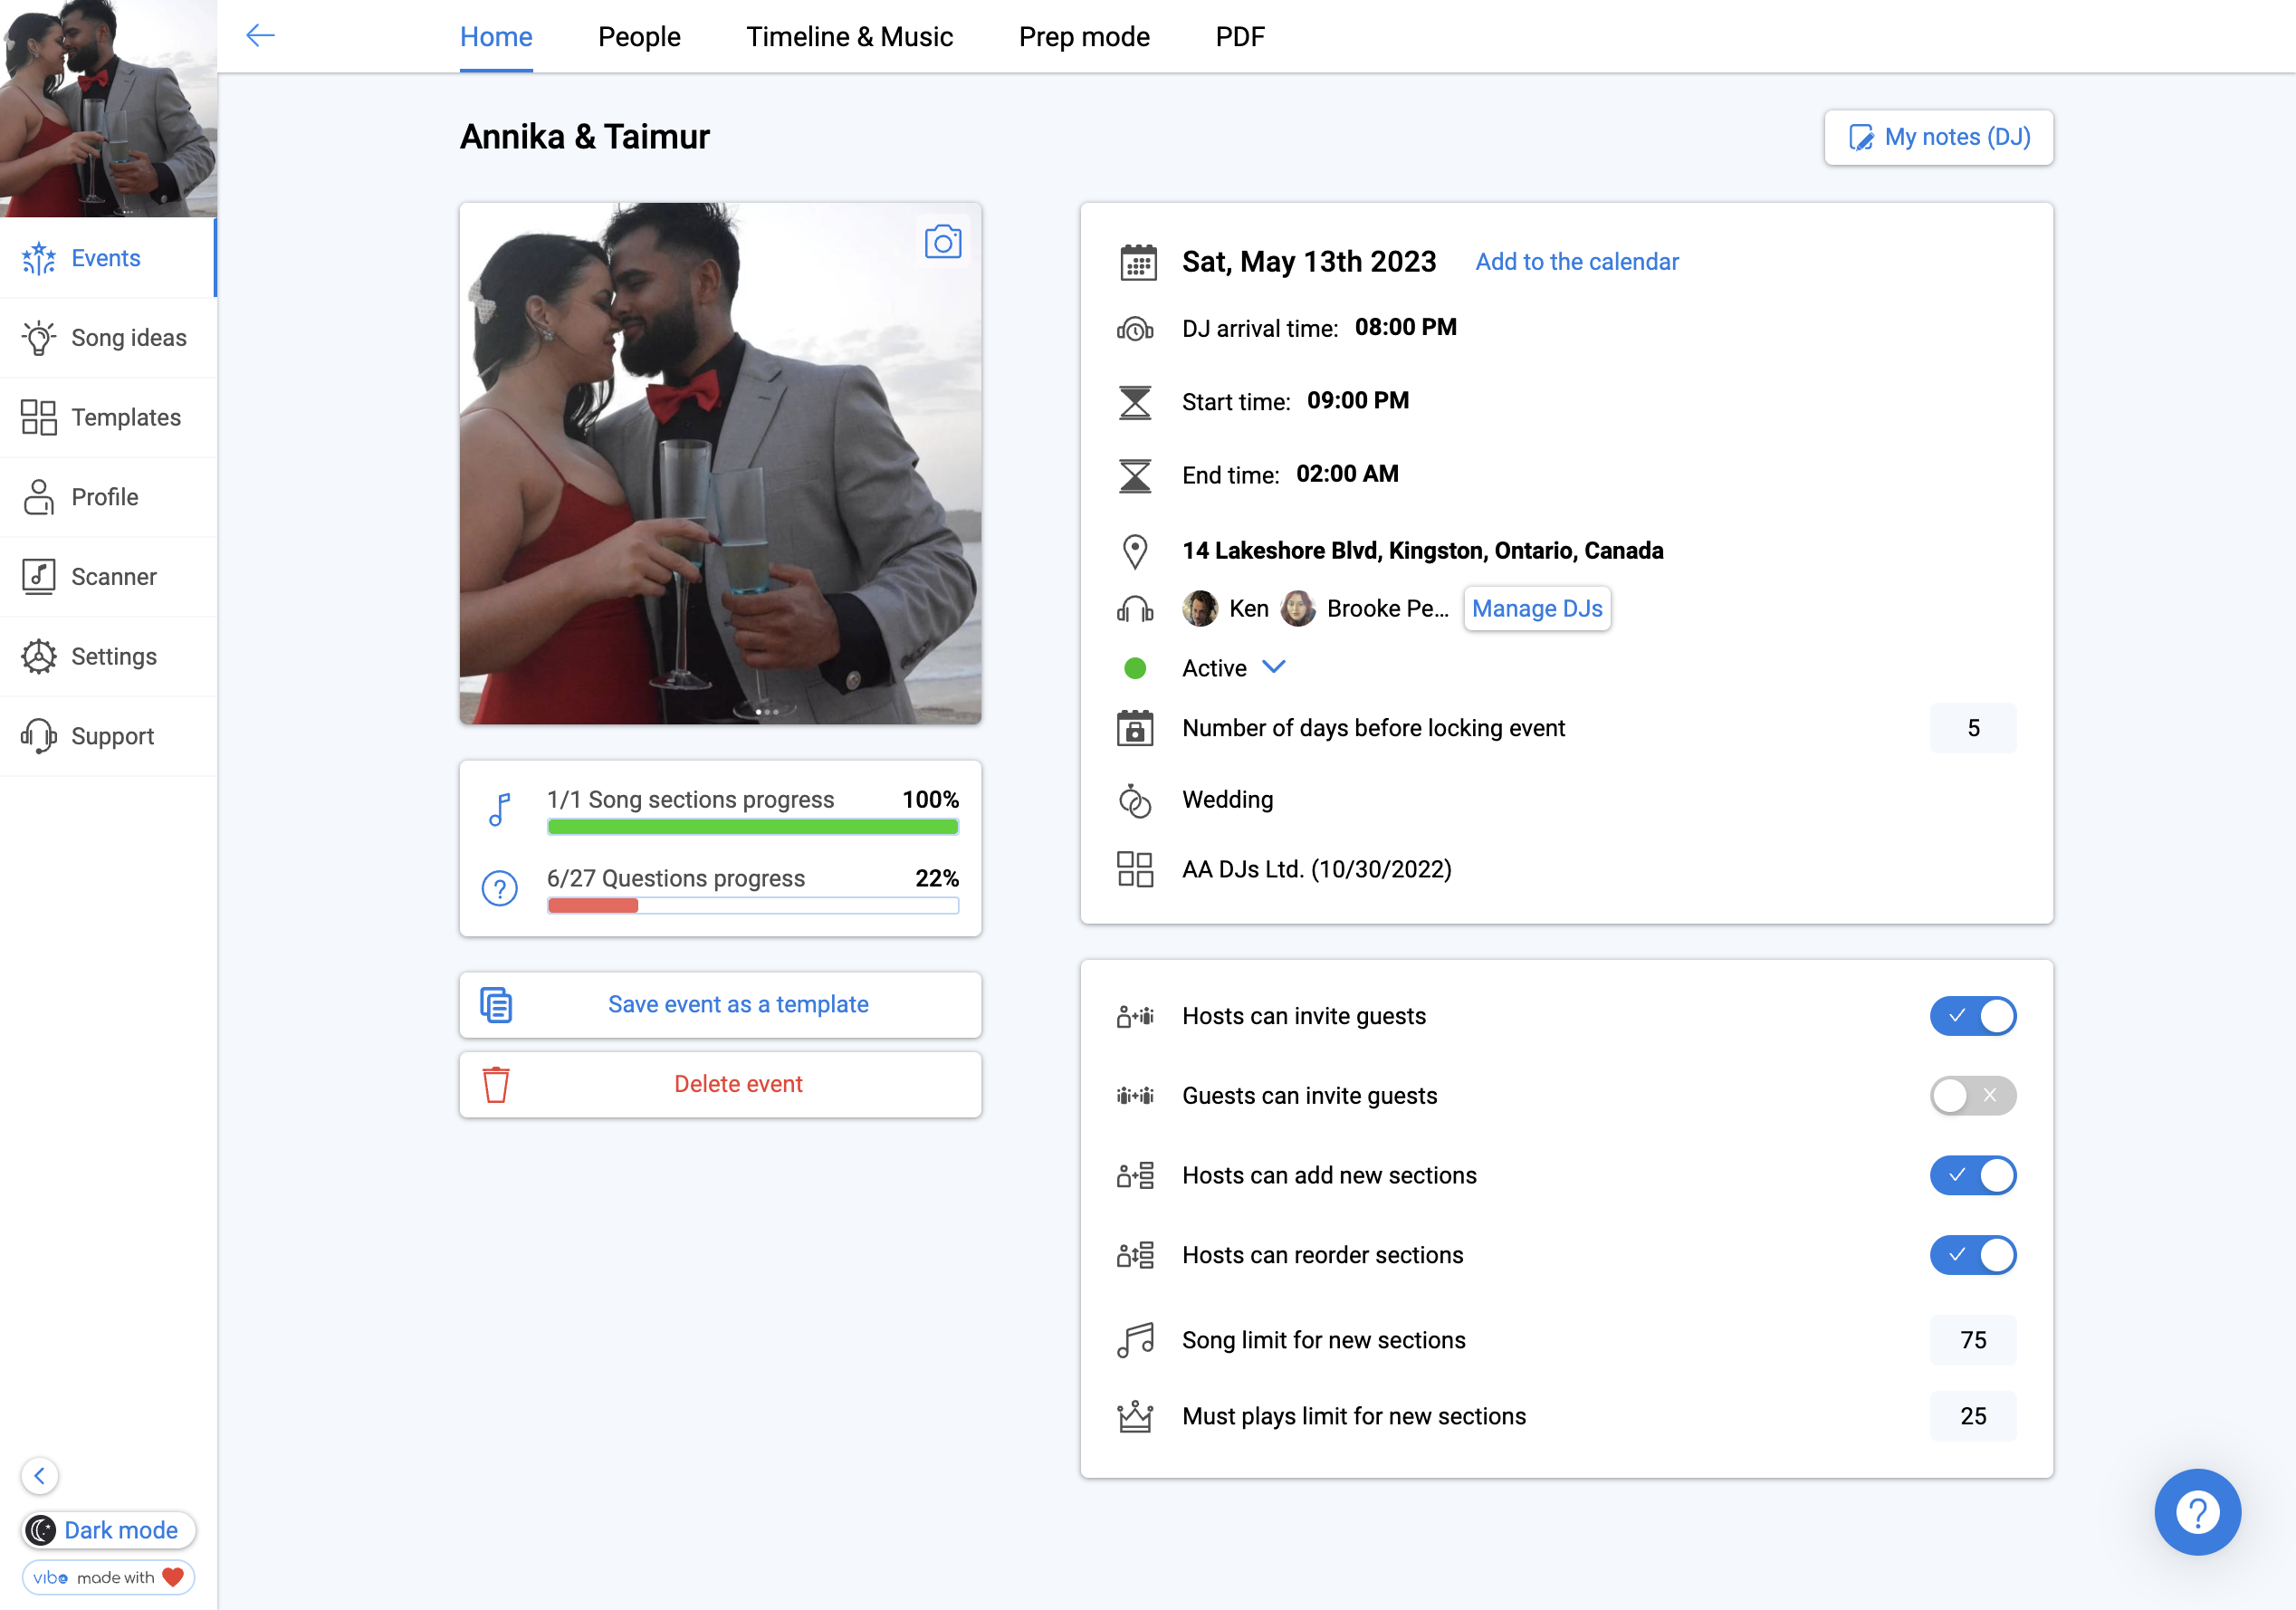Open Profile from sidebar
This screenshot has width=2296, height=1610.
click(x=108, y=497)
